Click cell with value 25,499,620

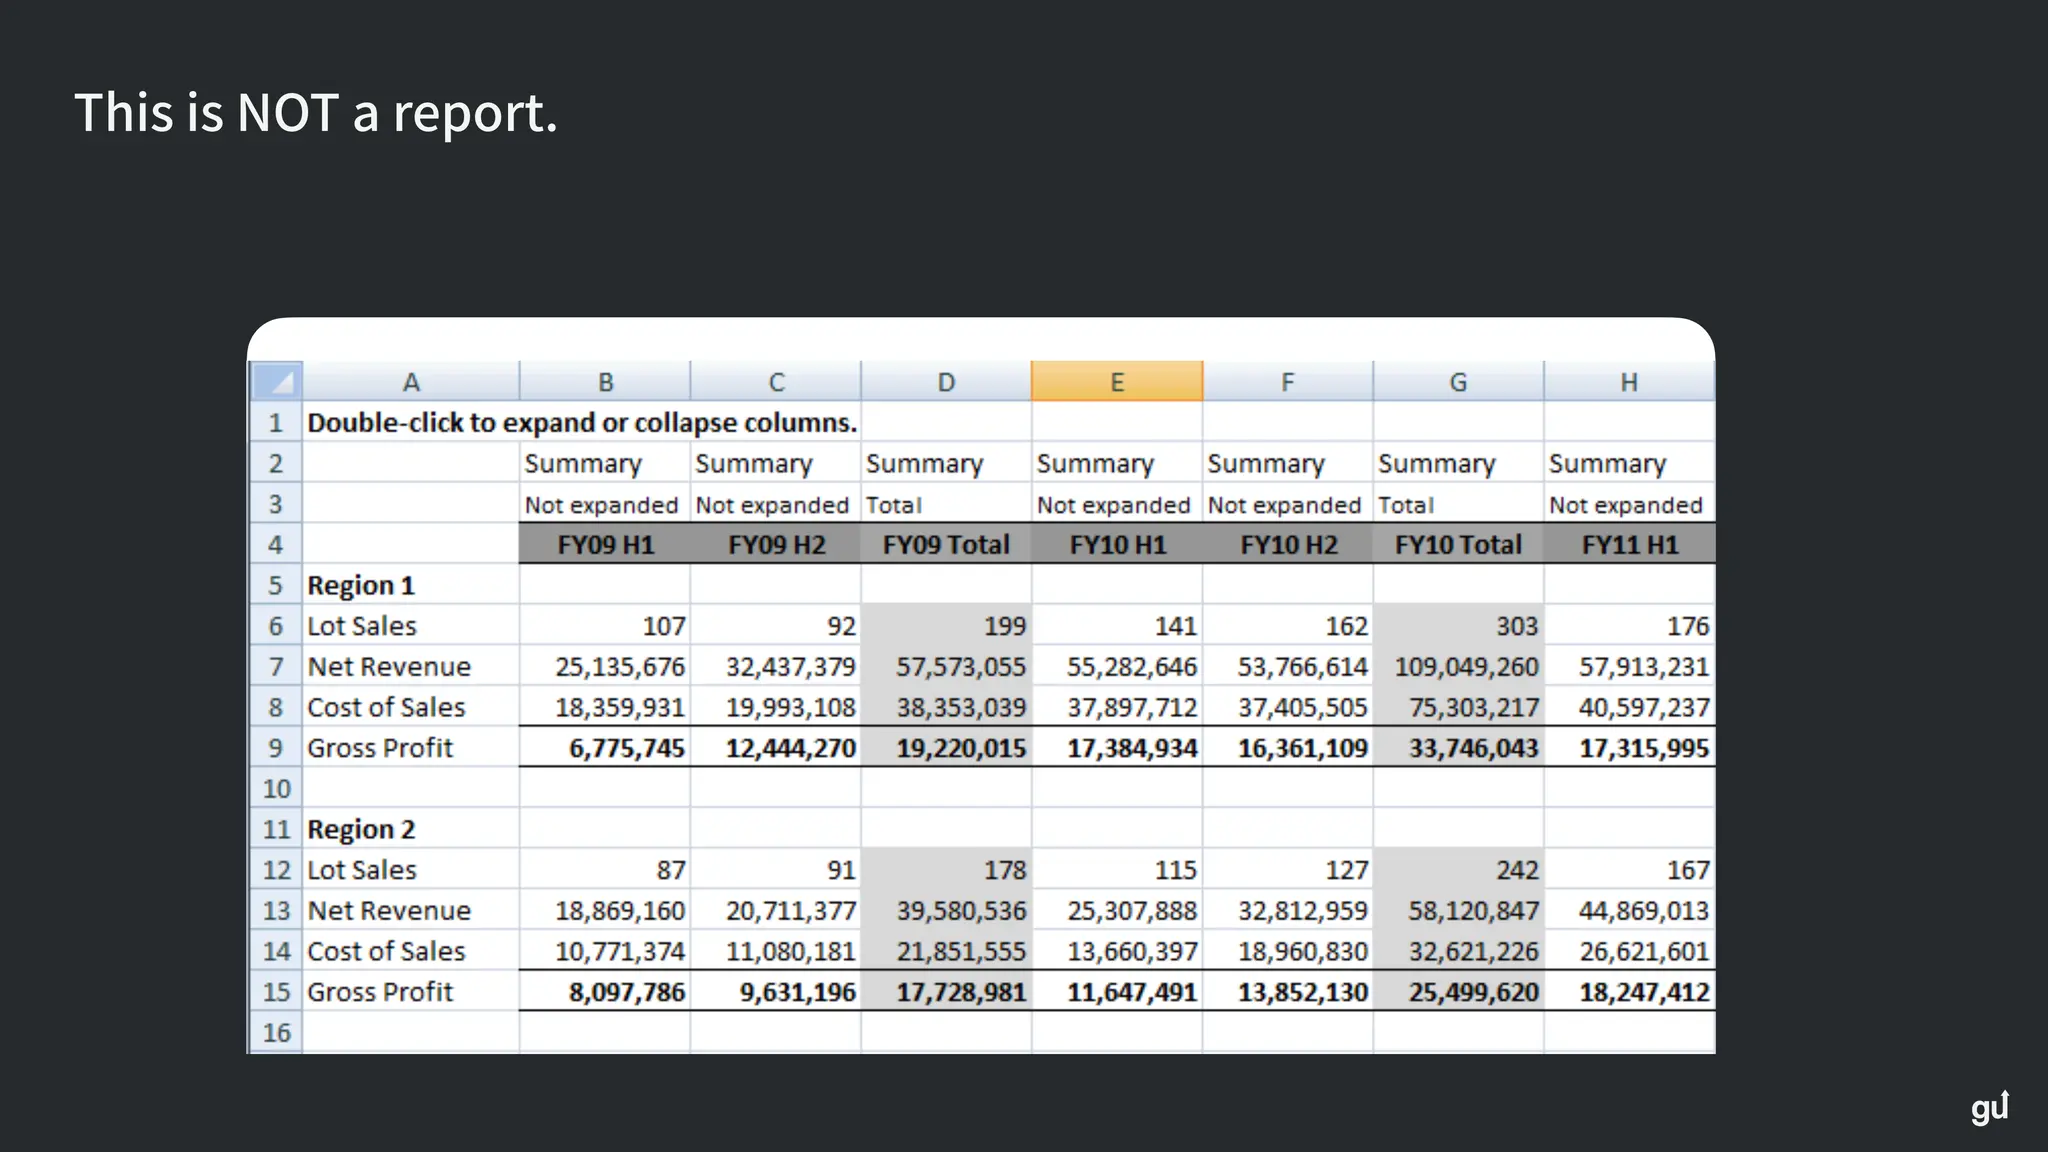point(1458,991)
